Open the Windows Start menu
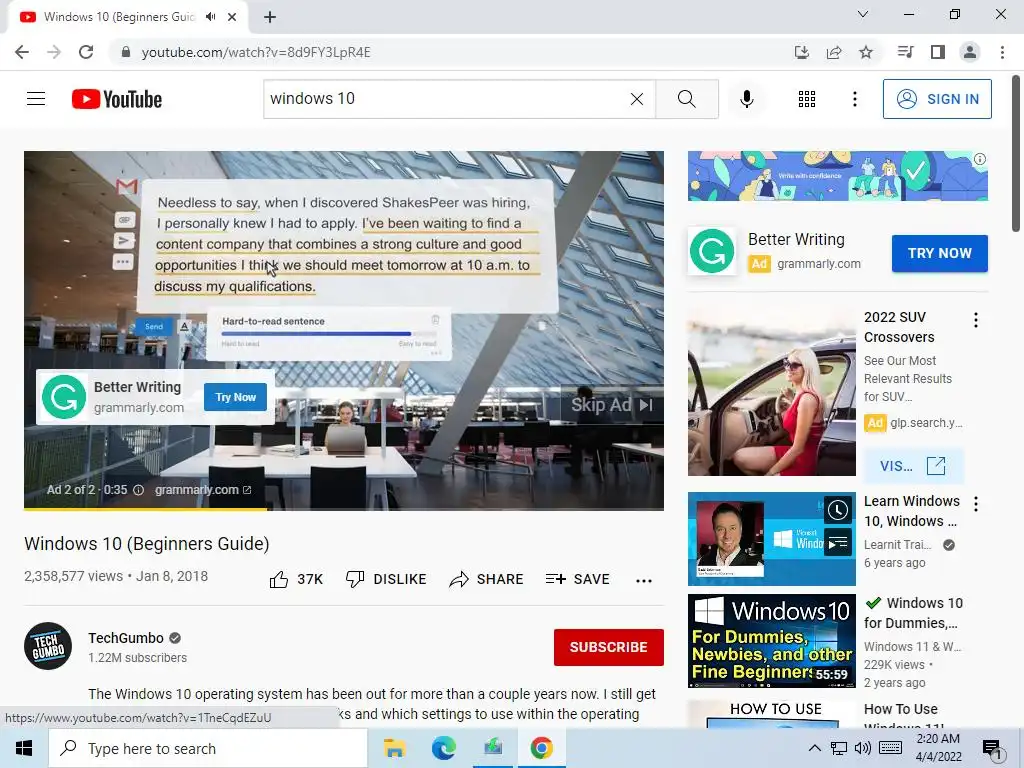Image resolution: width=1024 pixels, height=768 pixels. (24, 748)
